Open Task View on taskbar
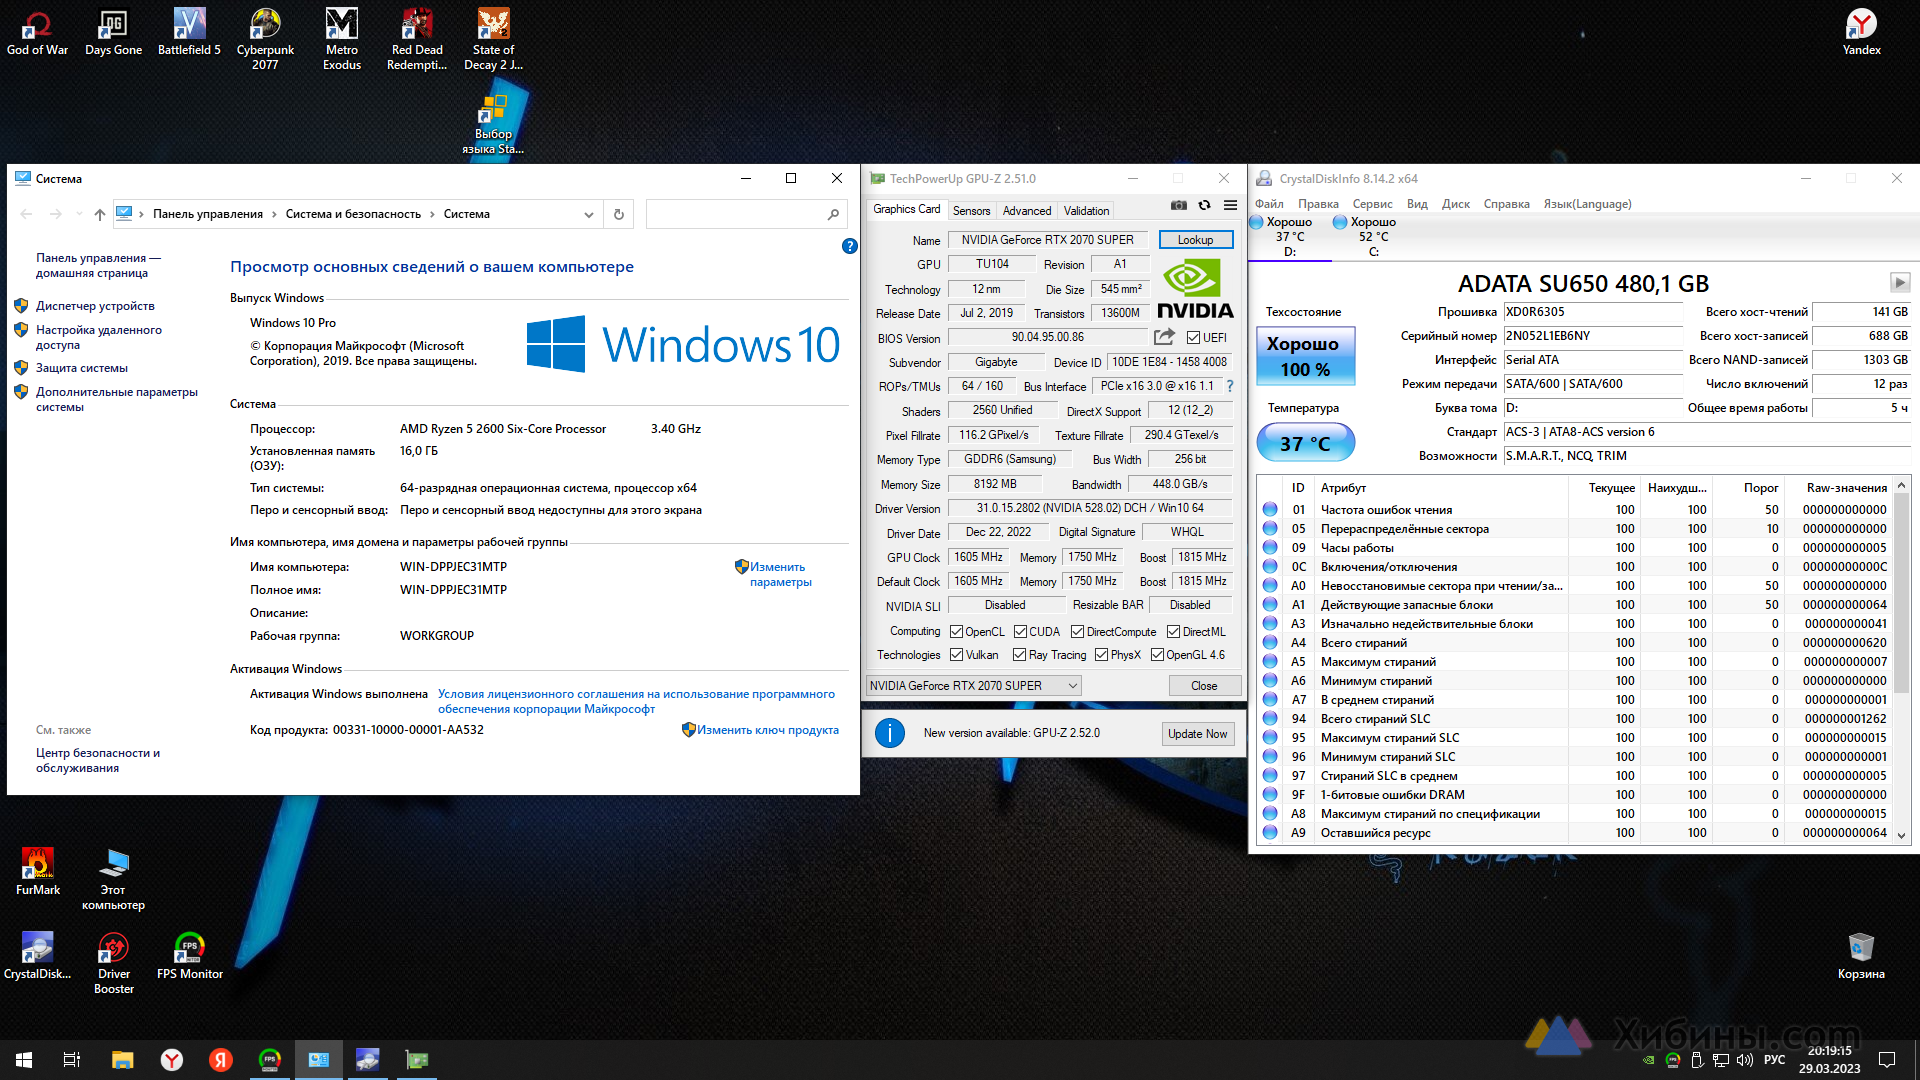This screenshot has width=1920, height=1080. tap(72, 1060)
